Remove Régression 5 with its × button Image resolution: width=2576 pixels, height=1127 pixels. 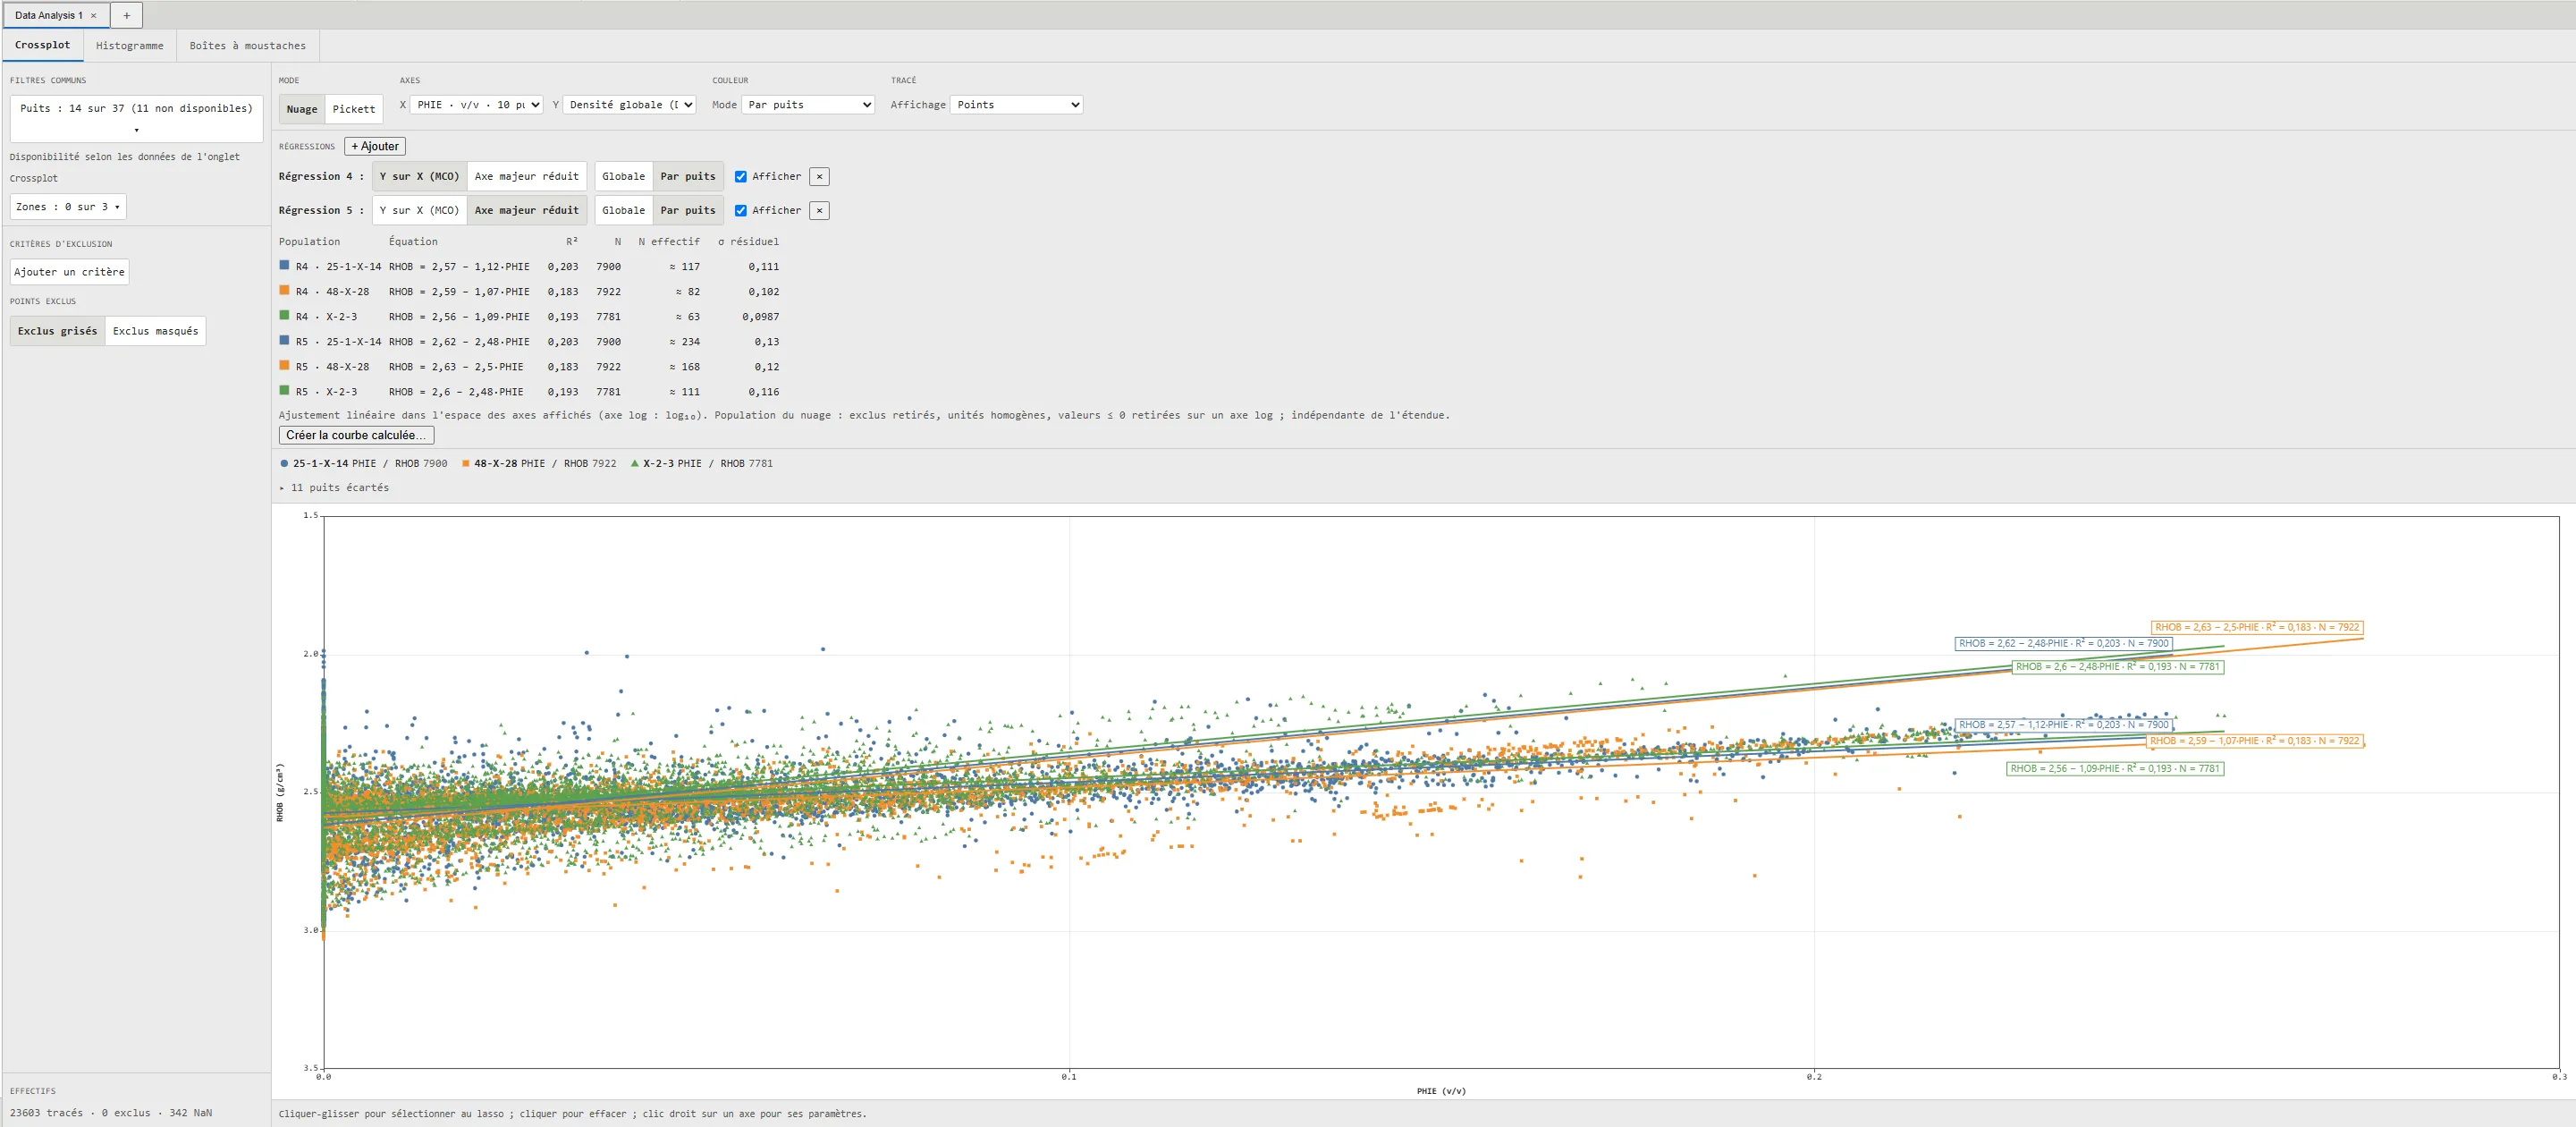pos(819,211)
